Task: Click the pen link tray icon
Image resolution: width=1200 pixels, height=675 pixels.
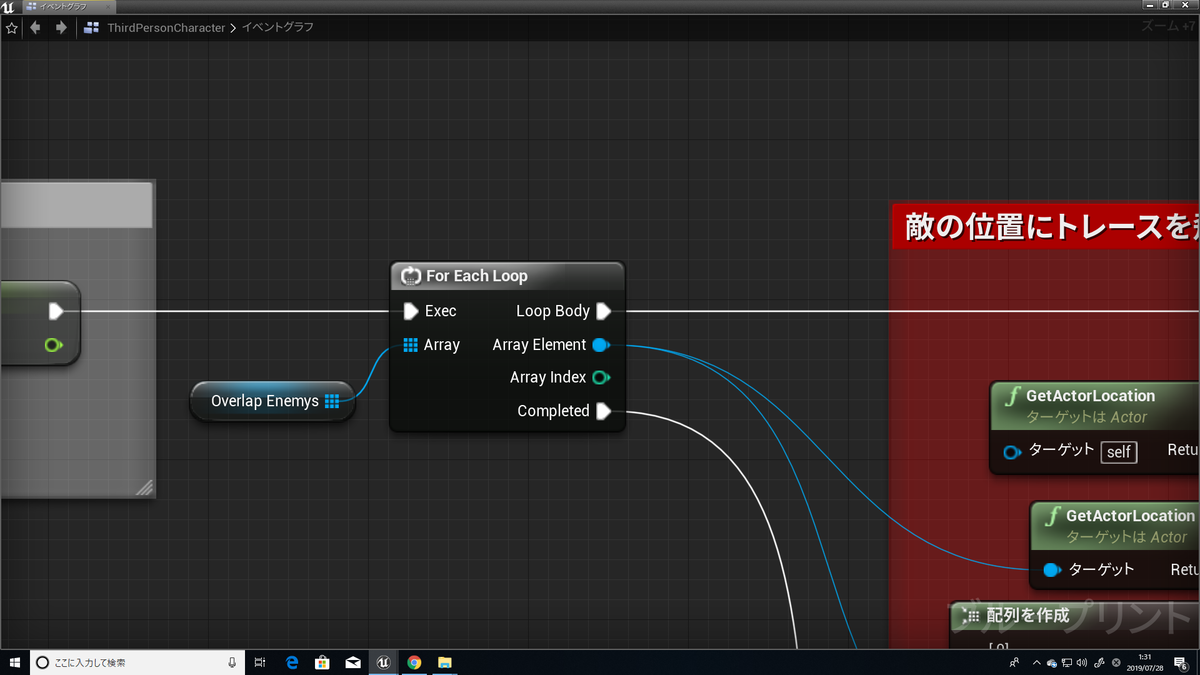Action: [x=1099, y=662]
